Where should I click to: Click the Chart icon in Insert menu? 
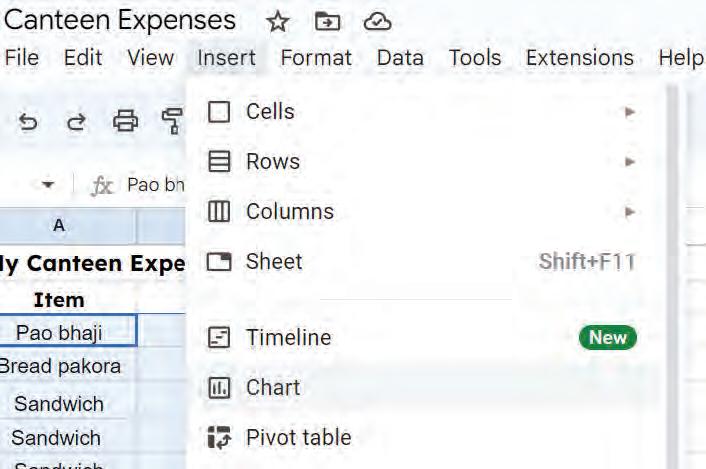click(x=219, y=388)
